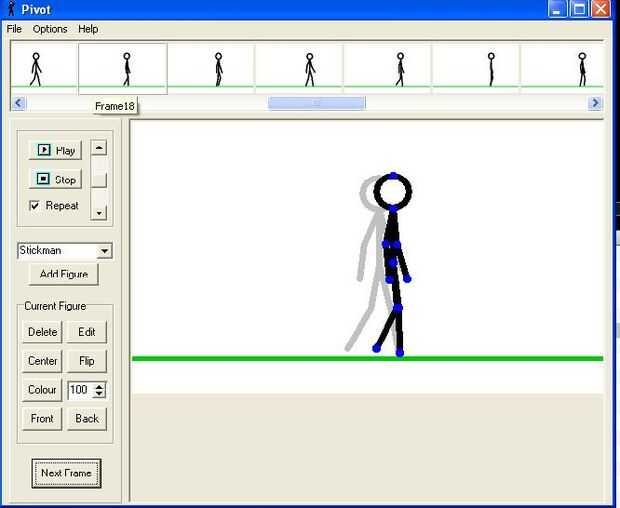Click the blue neck joint handle of the stickman
The image size is (620, 508).
click(393, 208)
